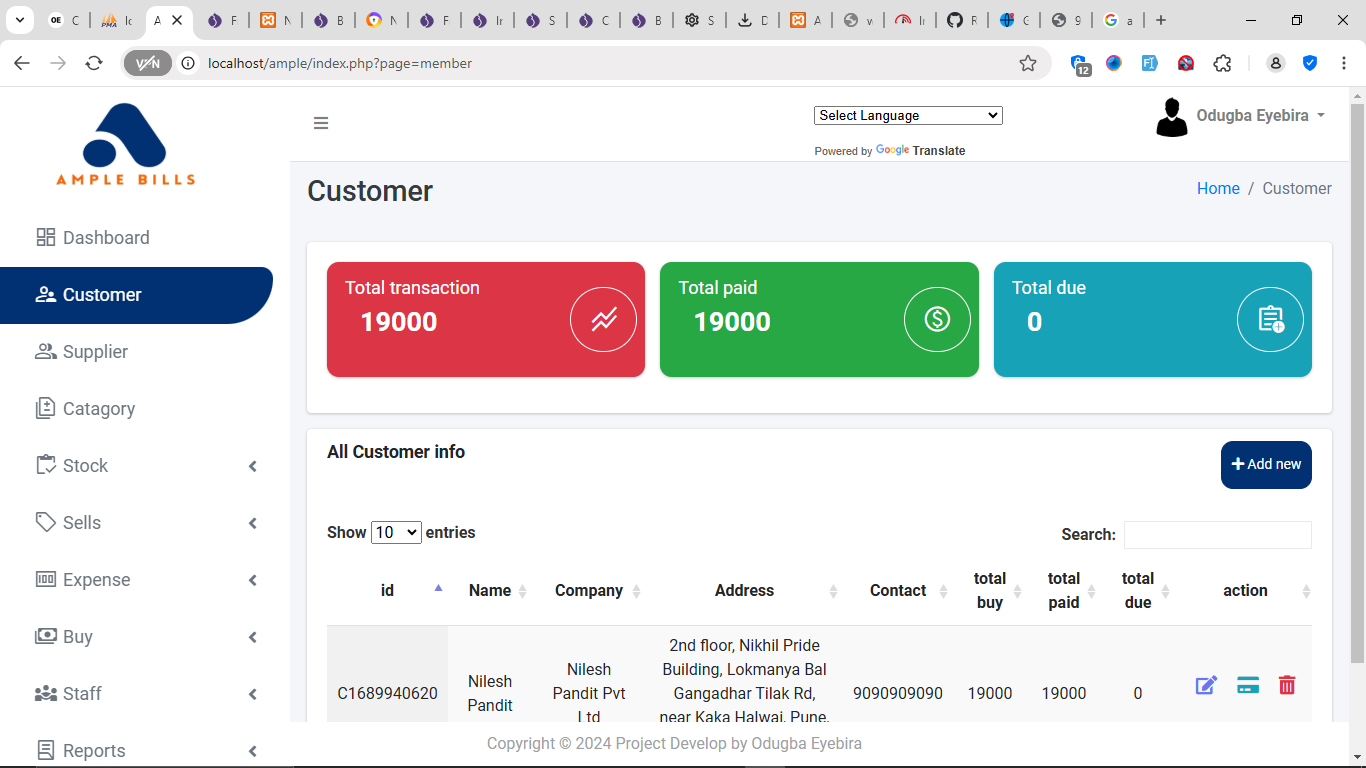This screenshot has height=768, width=1366.
Task: Click the payment card icon in action column
Action: 1247,685
